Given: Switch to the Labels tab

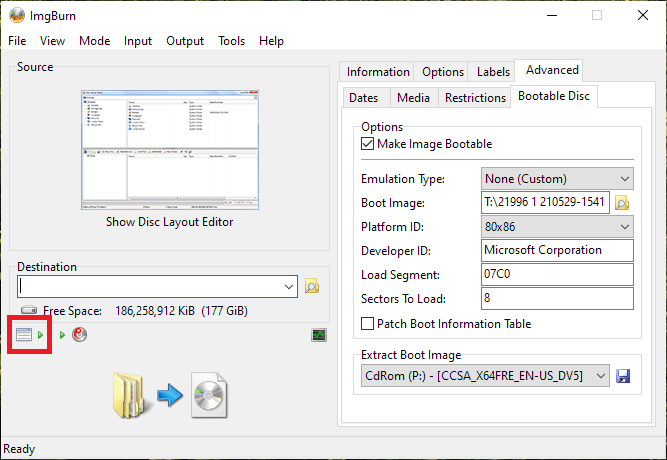Looking at the screenshot, I should (x=493, y=72).
